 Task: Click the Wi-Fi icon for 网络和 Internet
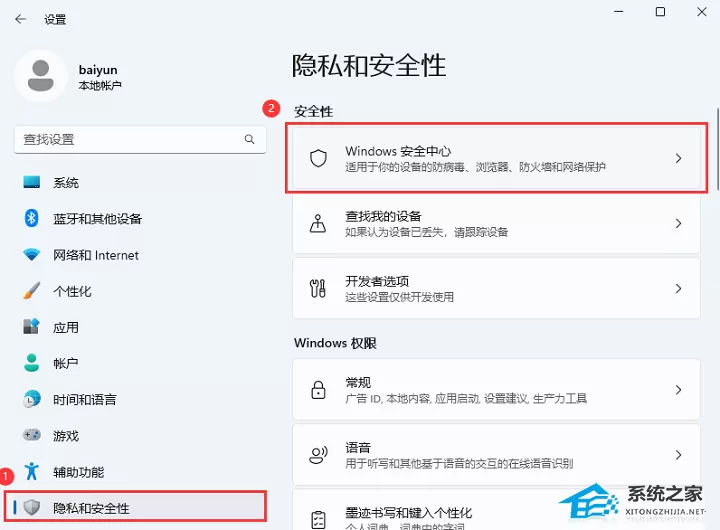[x=32, y=254]
